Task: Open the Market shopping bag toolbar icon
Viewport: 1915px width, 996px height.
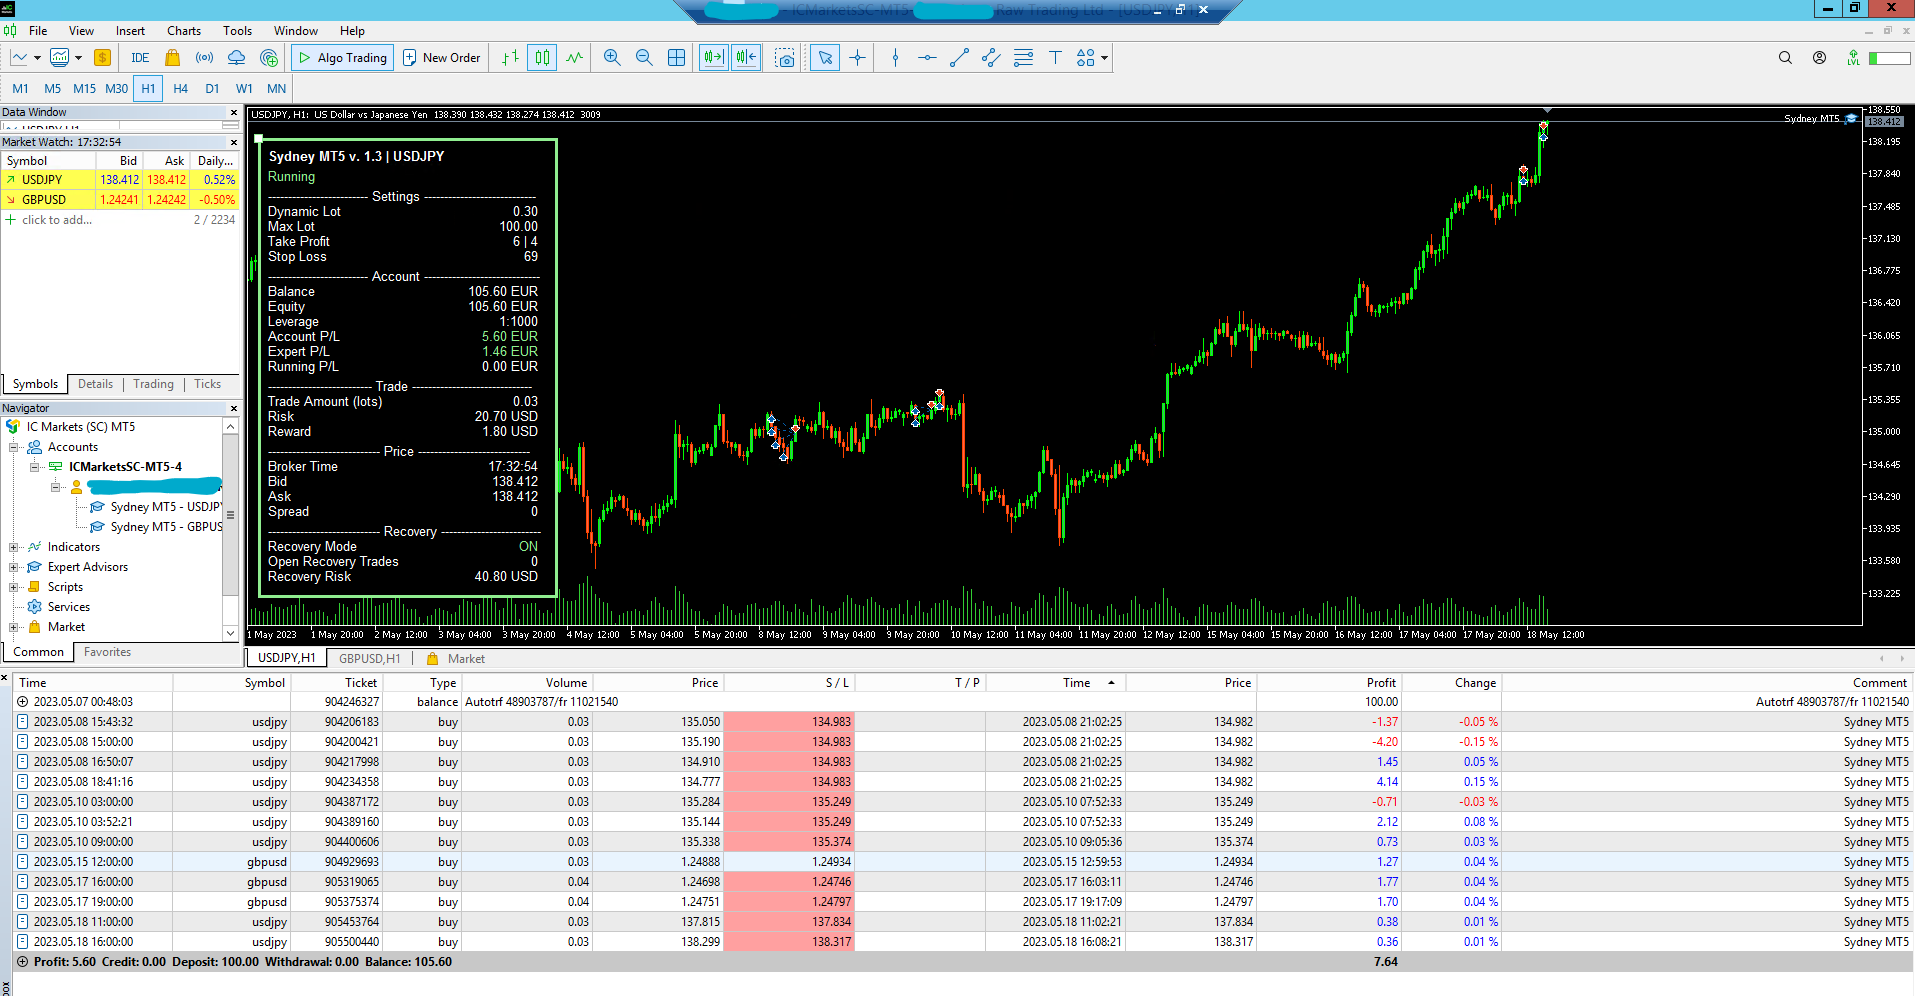Action: point(172,58)
